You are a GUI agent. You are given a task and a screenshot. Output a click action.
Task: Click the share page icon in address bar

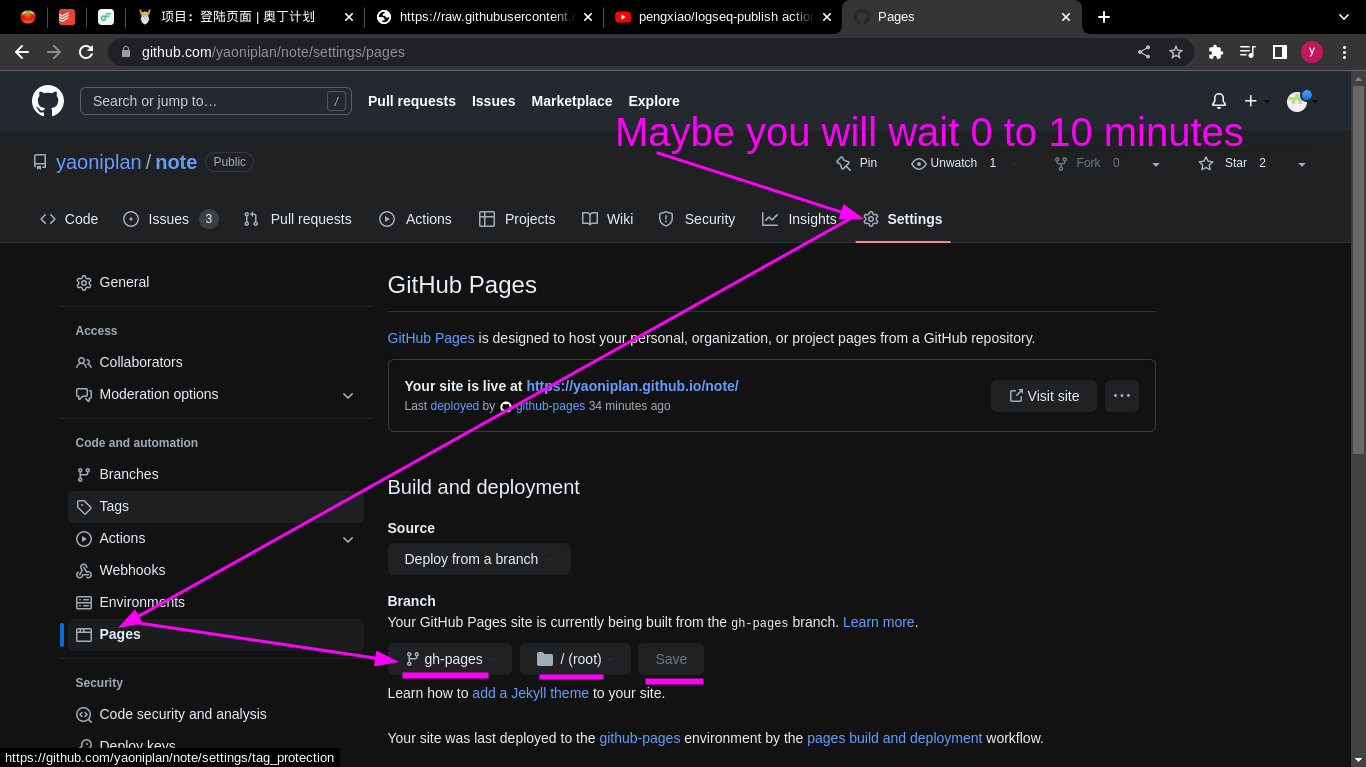(1144, 52)
